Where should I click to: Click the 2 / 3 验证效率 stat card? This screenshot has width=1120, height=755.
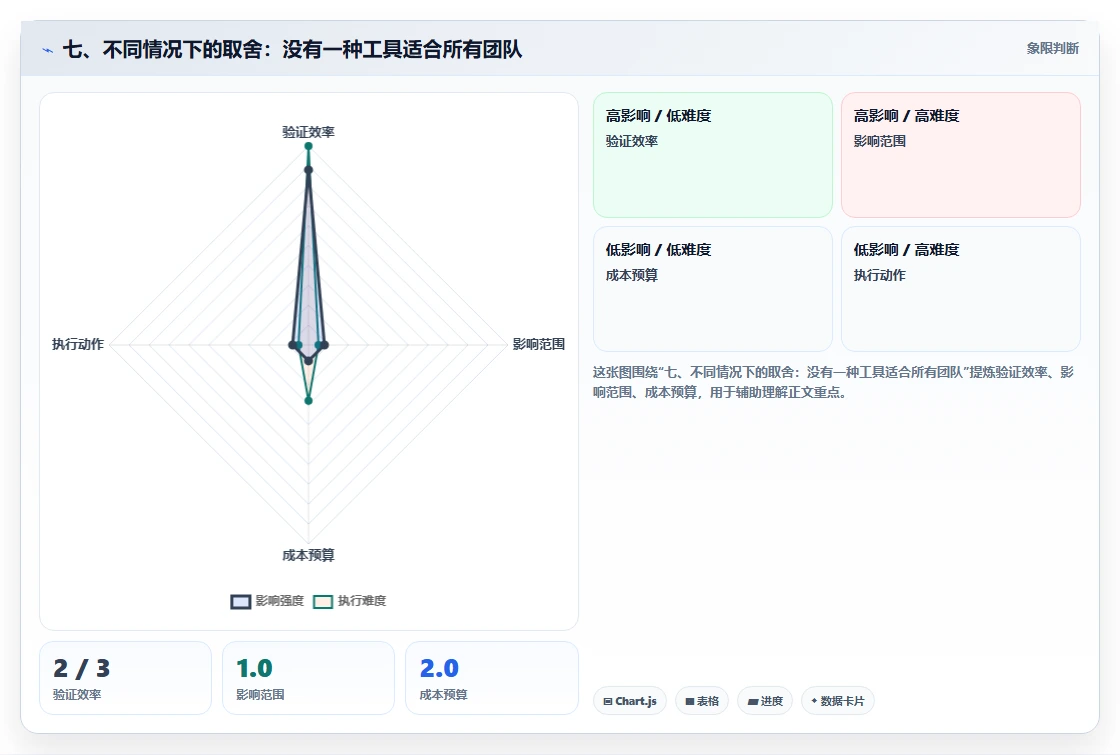[126, 678]
